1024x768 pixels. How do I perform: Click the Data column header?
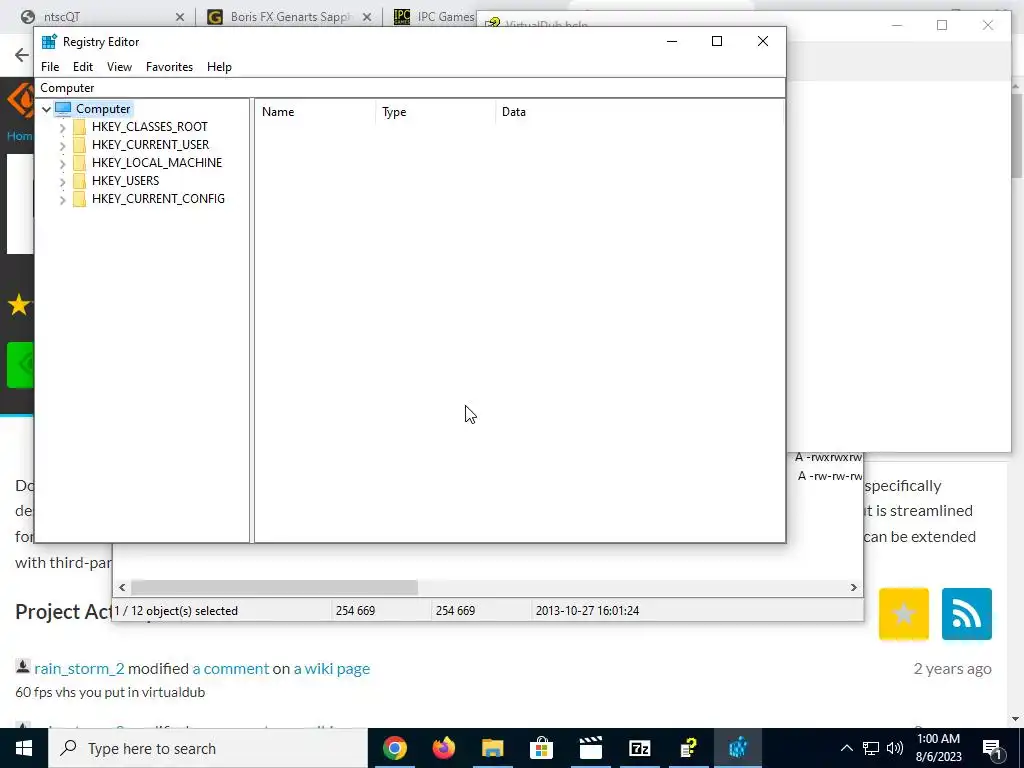[640, 112]
